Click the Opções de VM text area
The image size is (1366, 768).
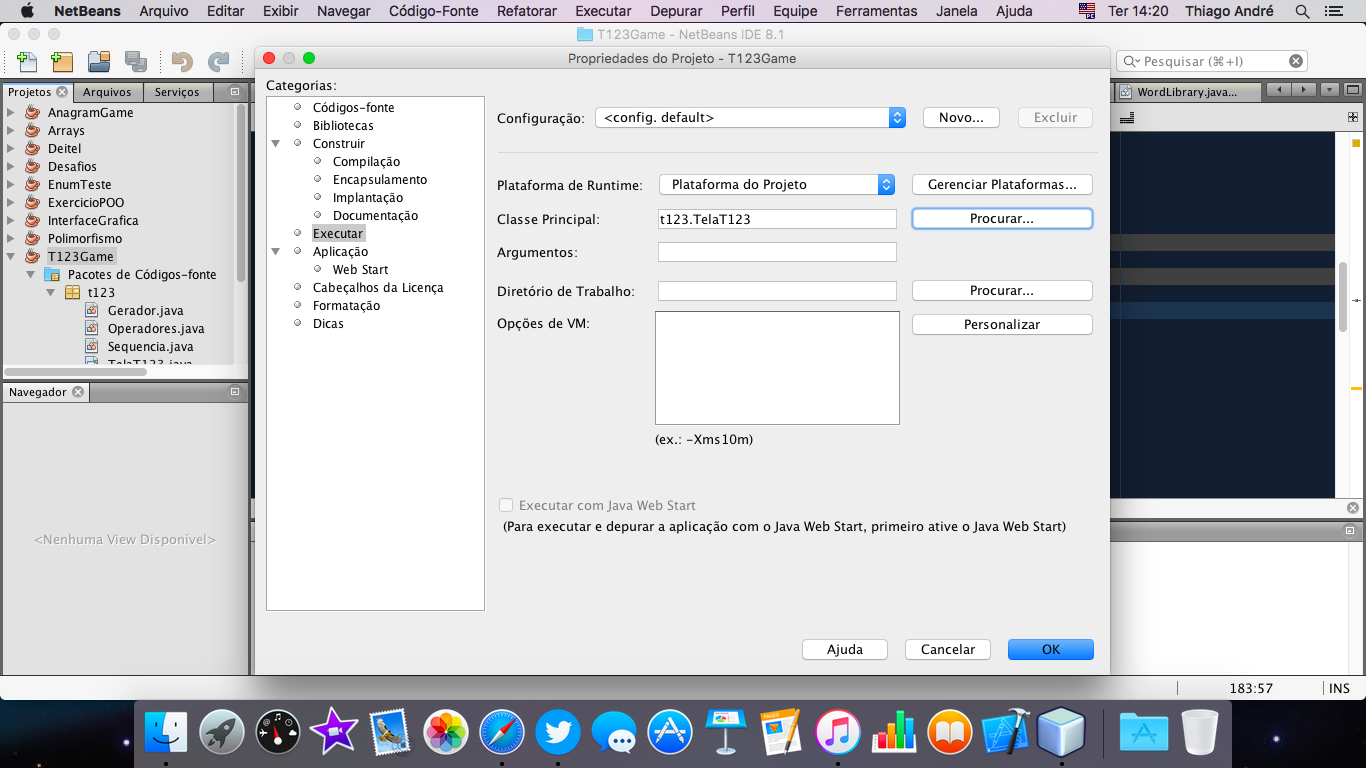coord(777,368)
